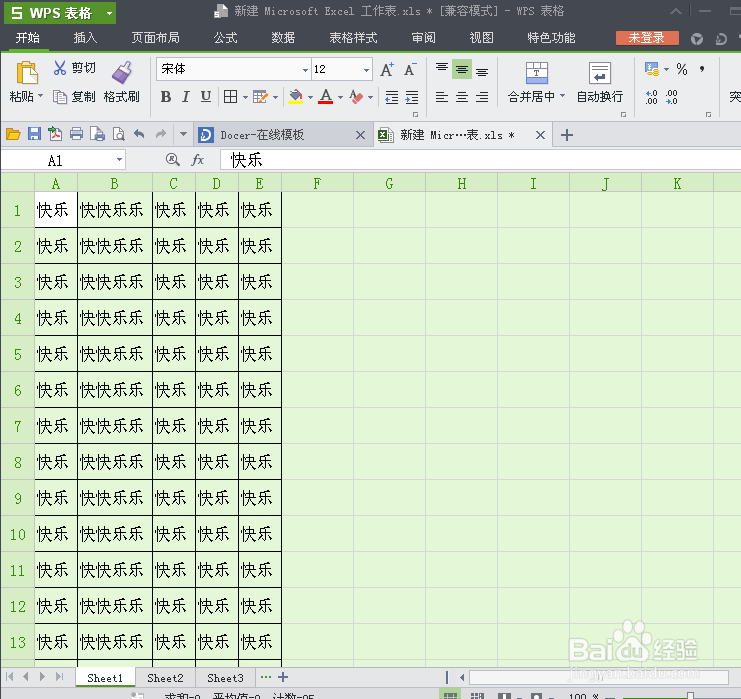Open quick access toolbar customize arrow
Viewport: 741px width, 699px height.
pos(183,135)
